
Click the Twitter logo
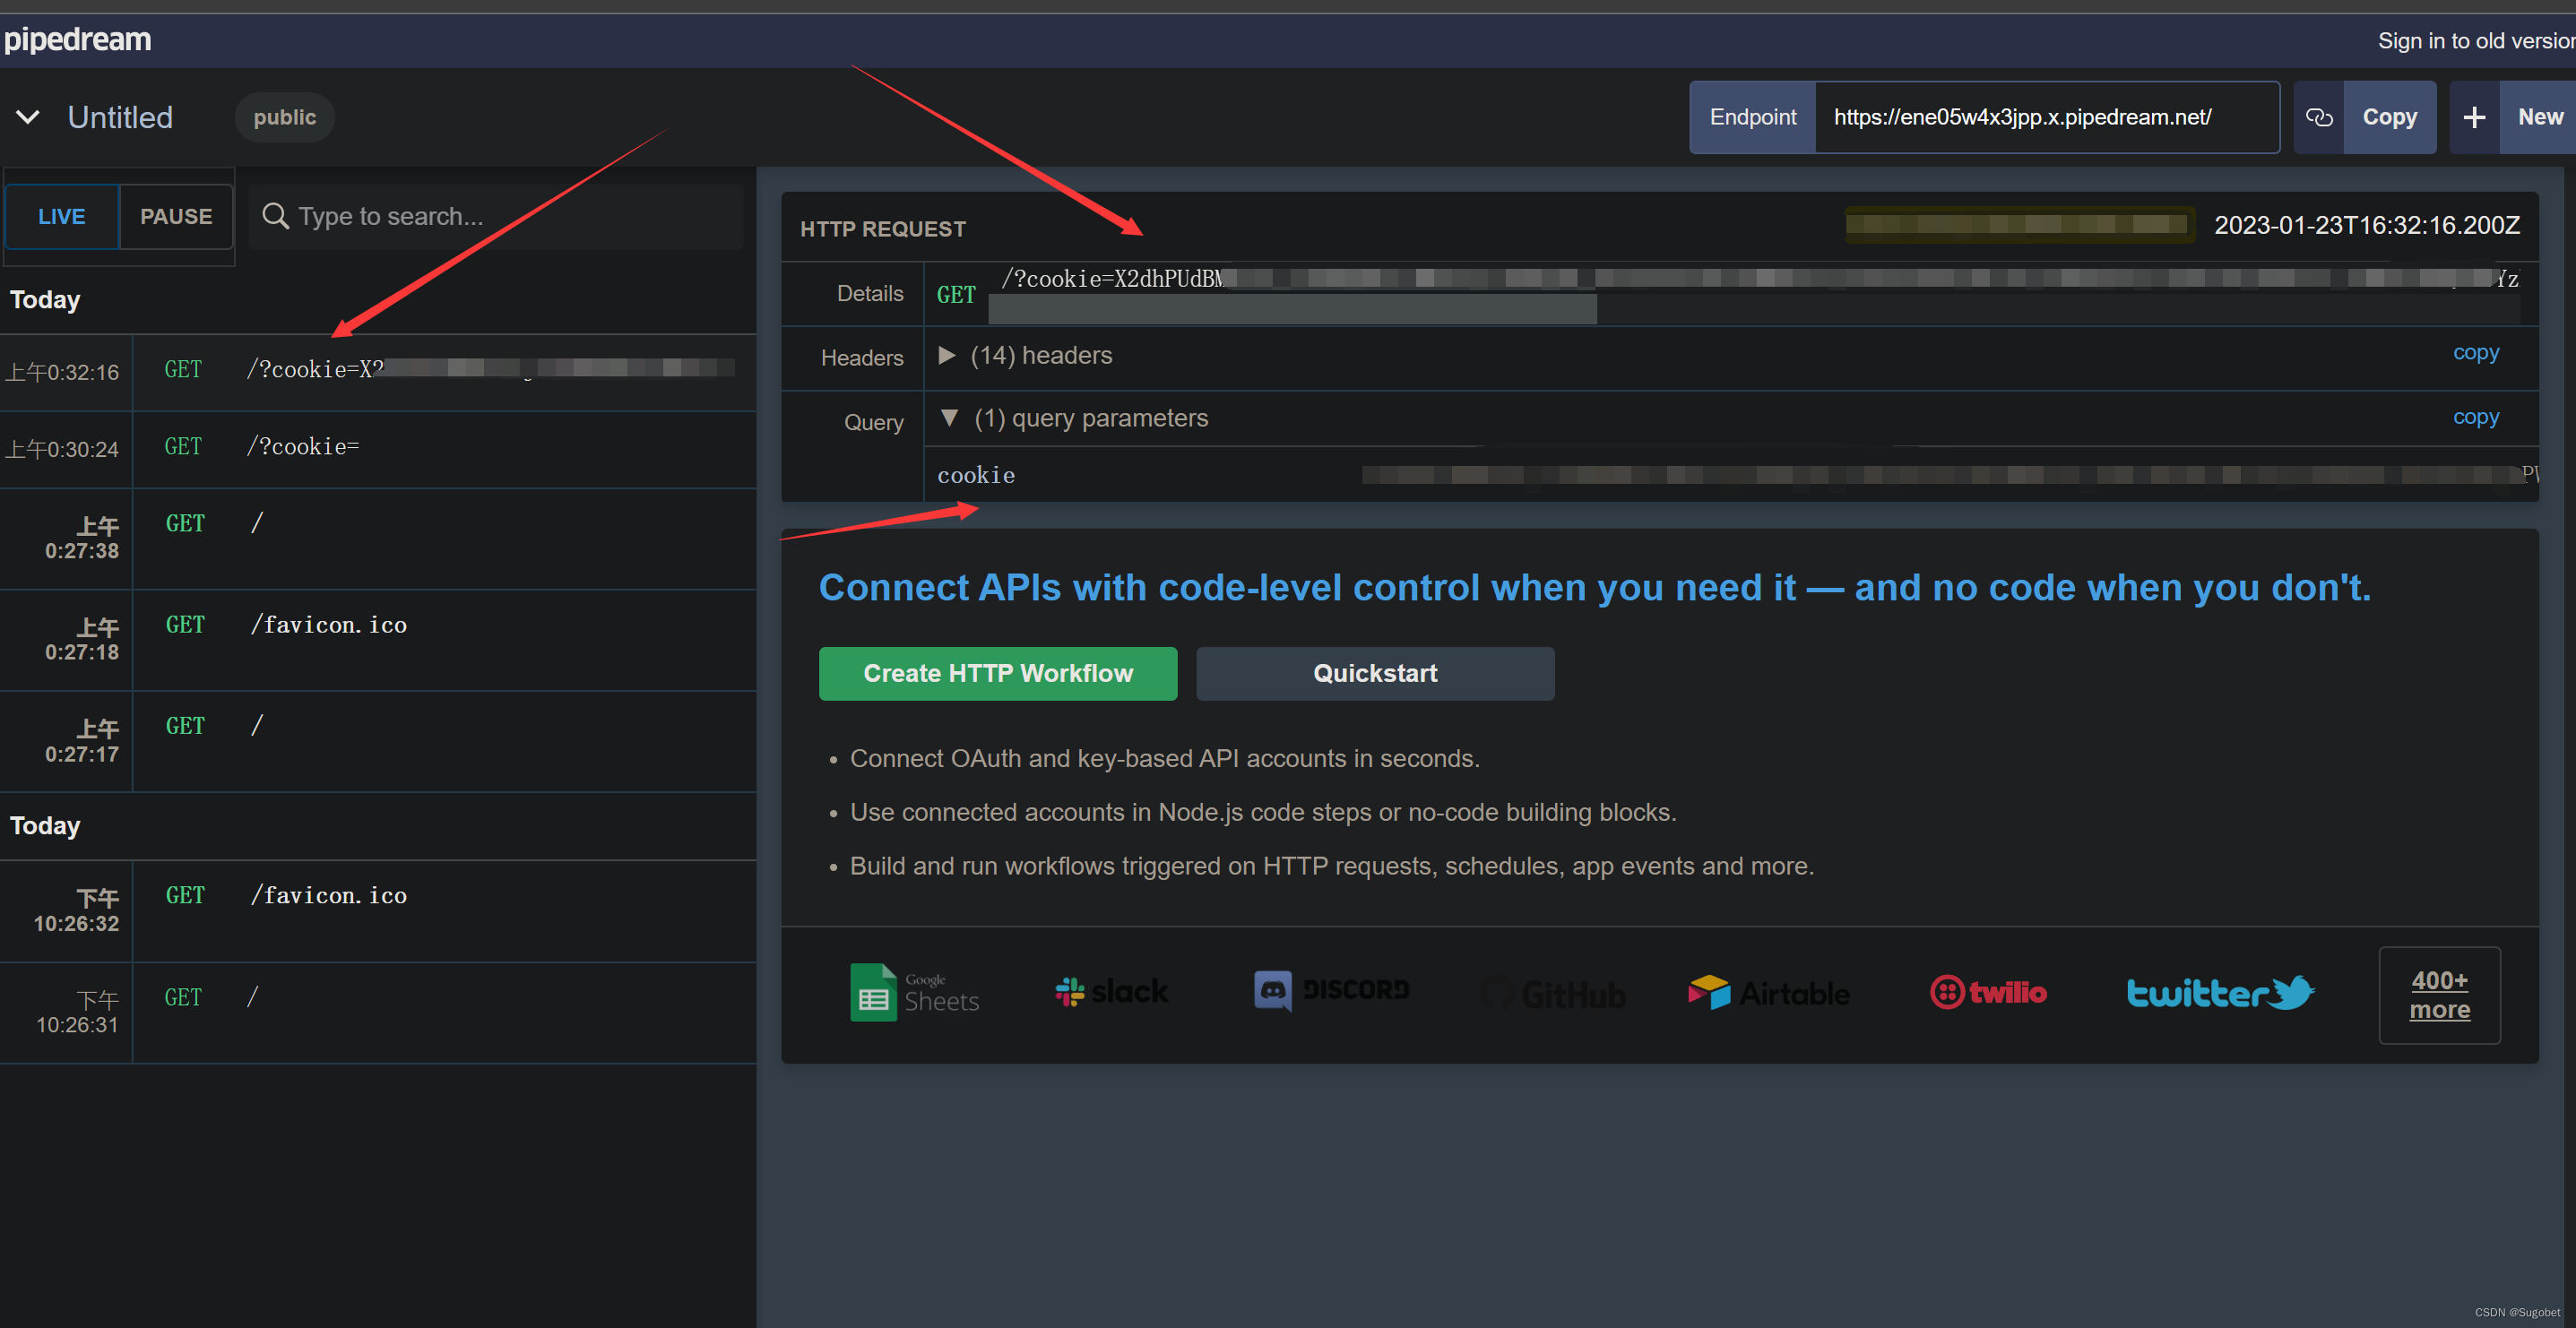[x=2220, y=992]
